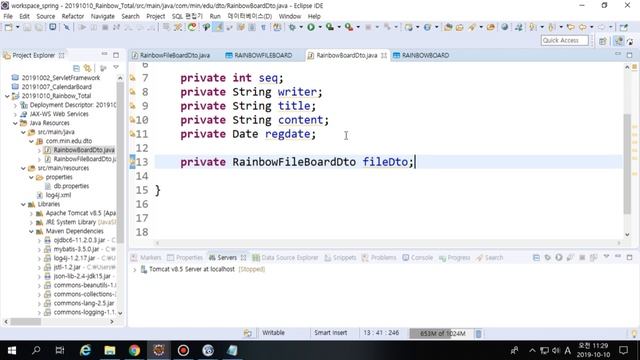Click the editor vertical scrollbar
This screenshot has height=360, width=640.
[x=627, y=163]
